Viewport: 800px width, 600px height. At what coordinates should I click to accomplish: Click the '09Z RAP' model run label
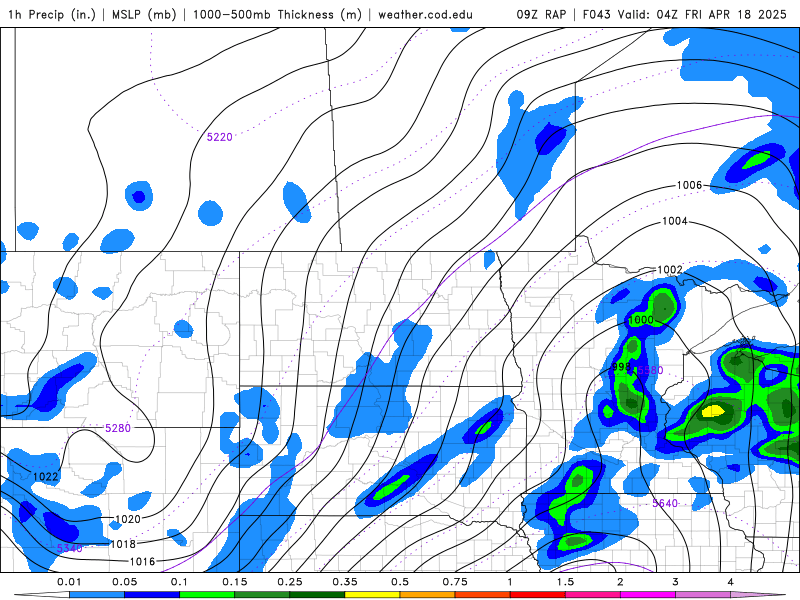pos(541,14)
